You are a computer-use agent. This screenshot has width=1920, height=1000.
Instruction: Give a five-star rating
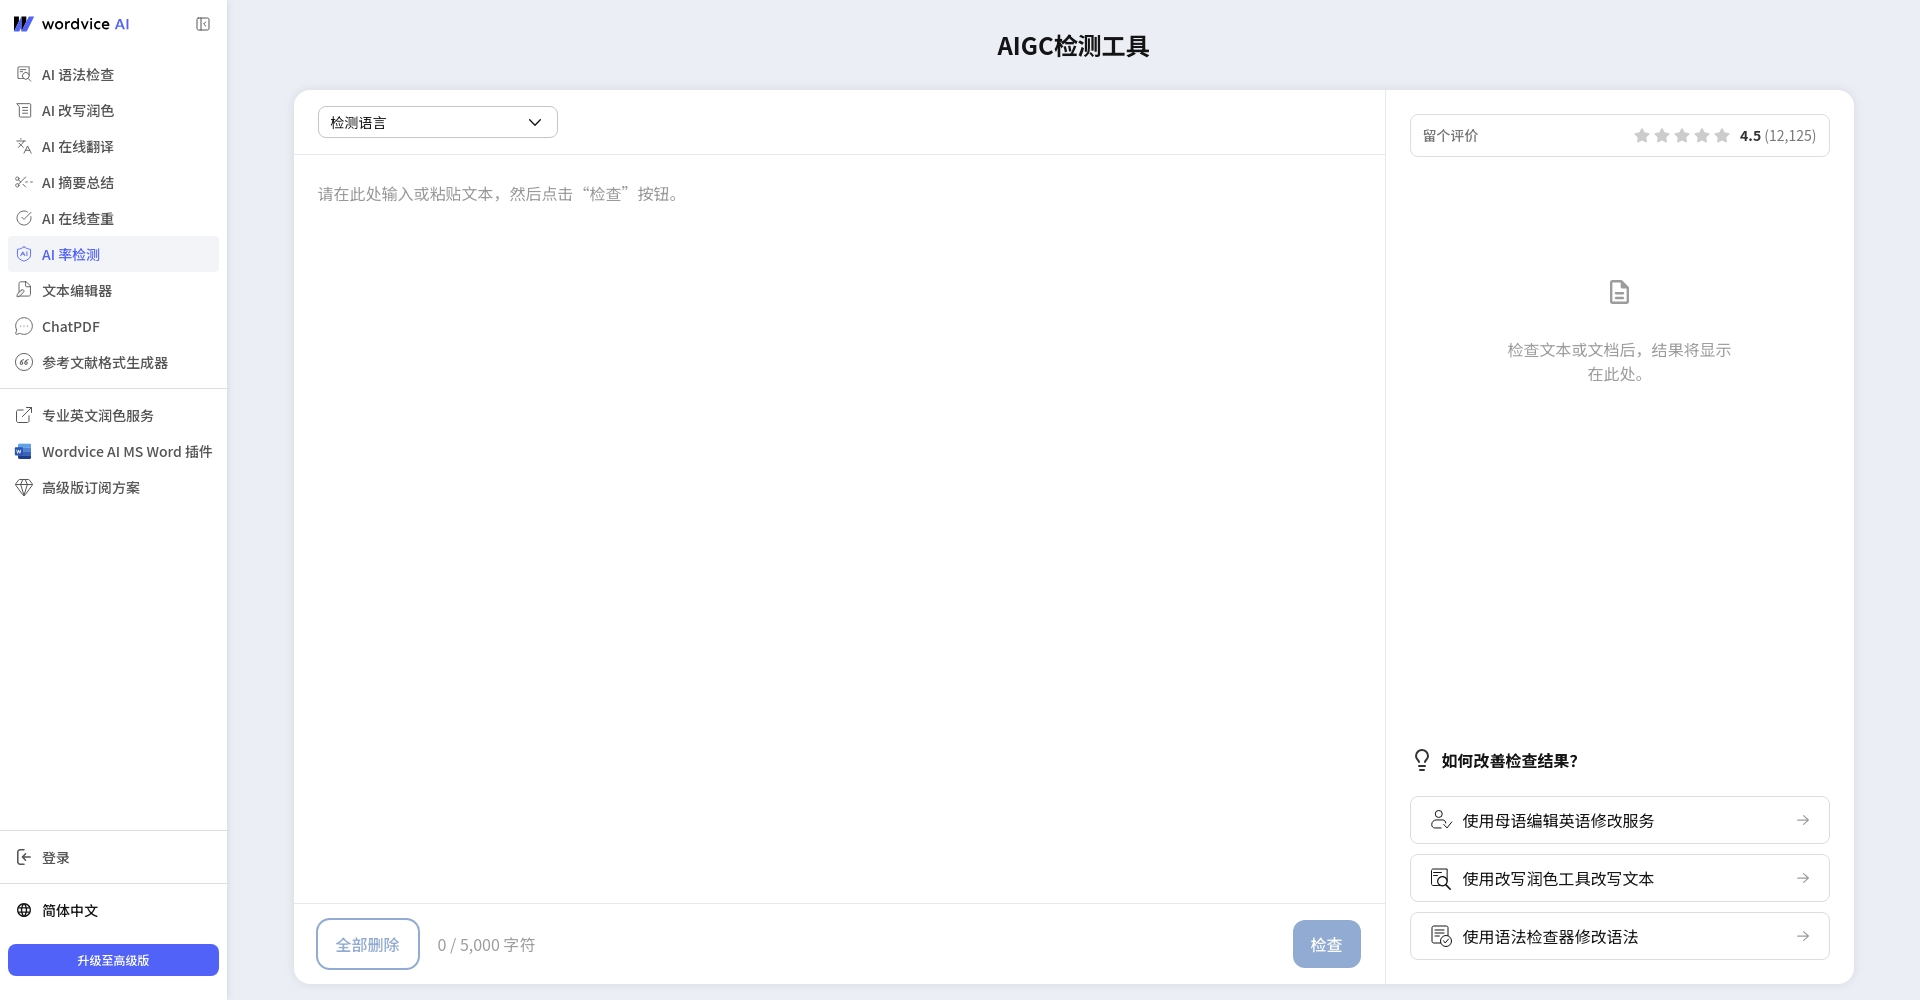1721,135
